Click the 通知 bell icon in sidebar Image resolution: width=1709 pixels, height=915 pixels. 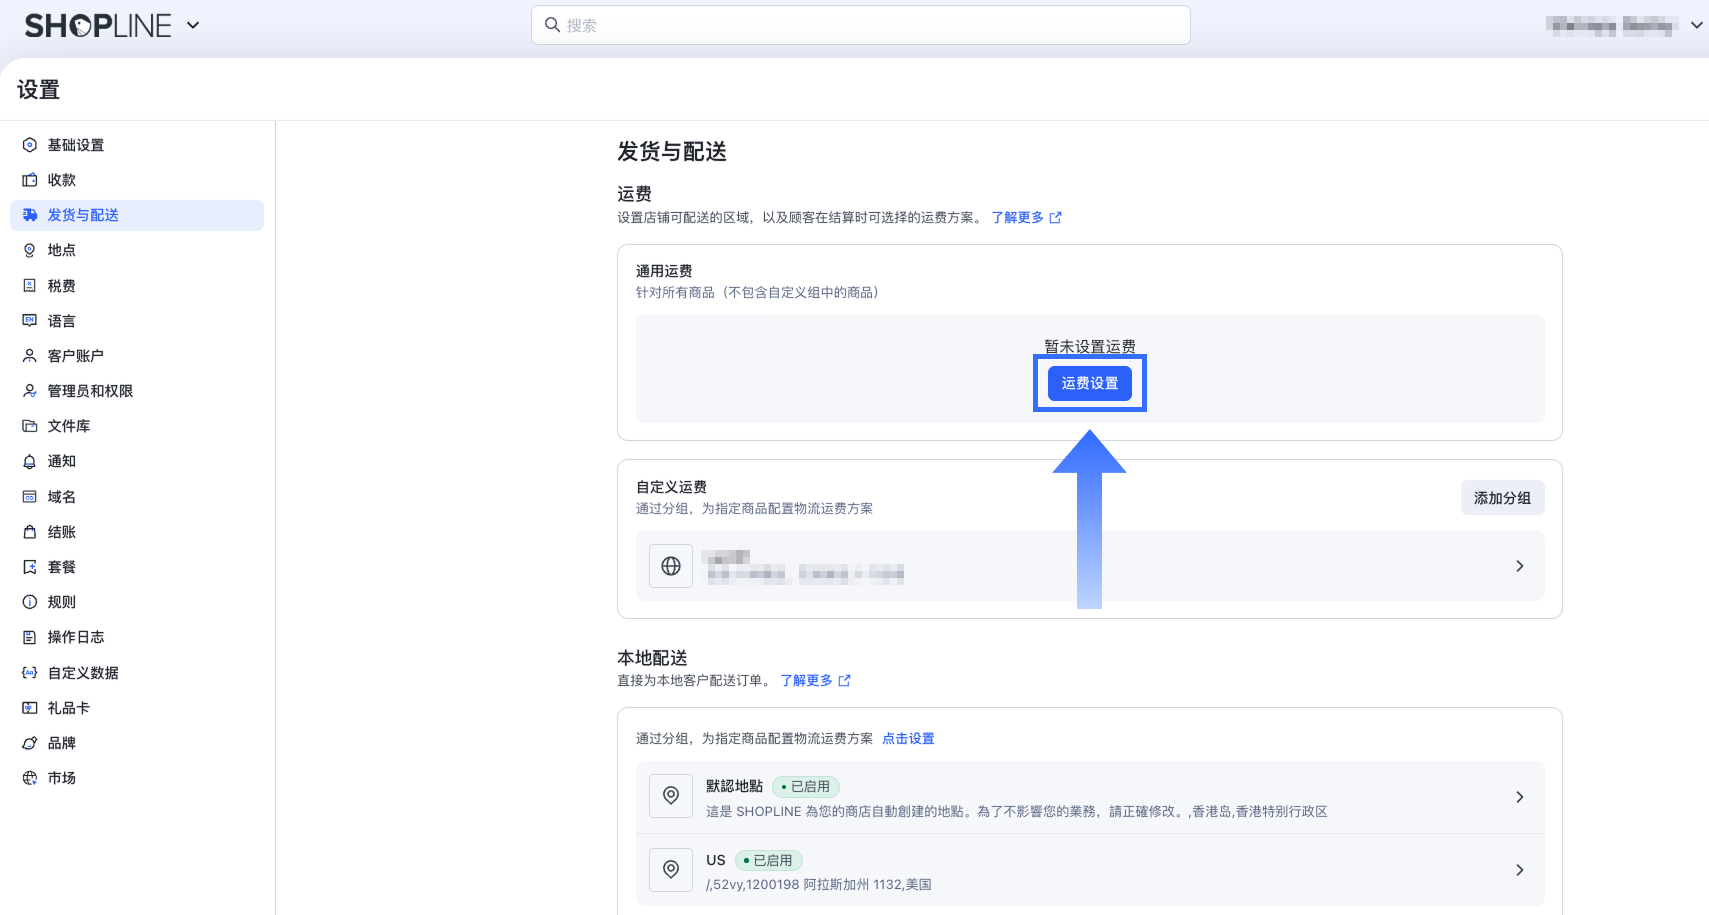[30, 461]
